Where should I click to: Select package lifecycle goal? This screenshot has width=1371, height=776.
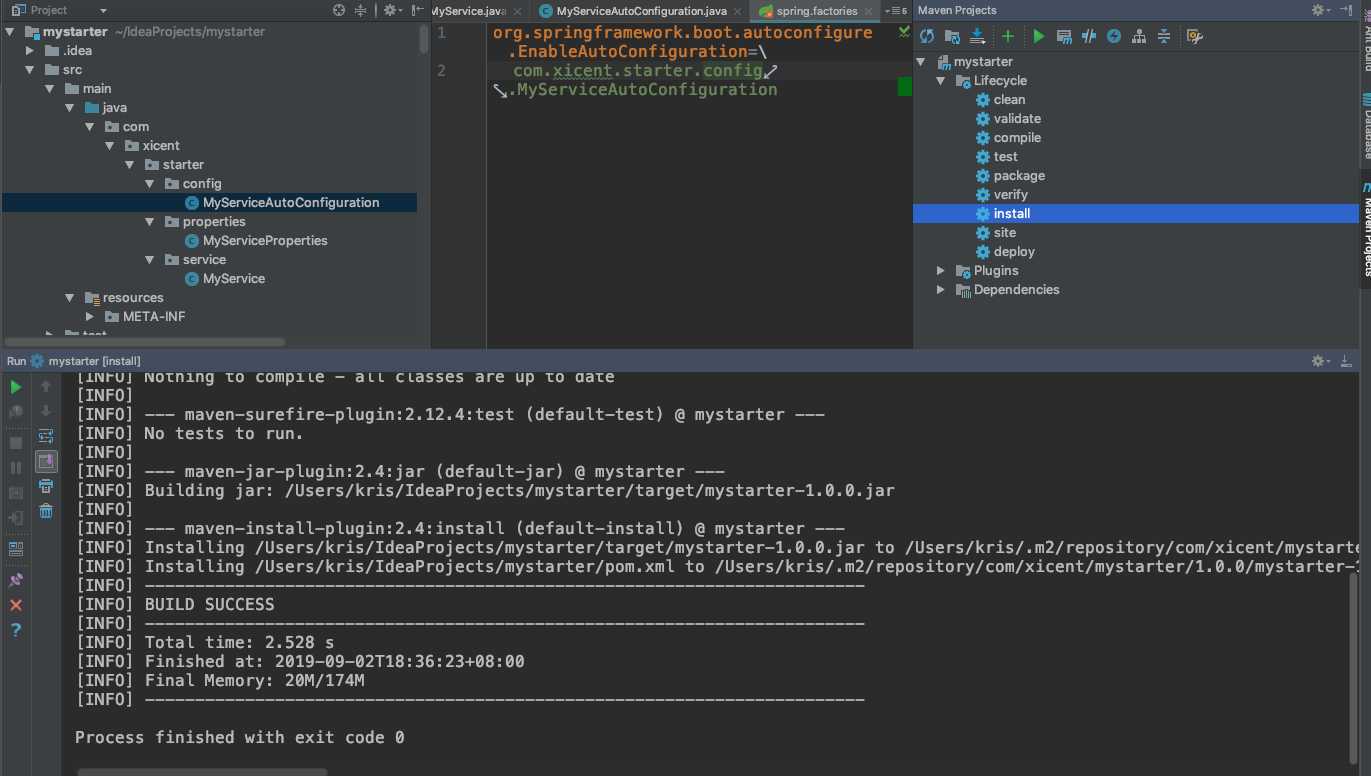(1019, 176)
